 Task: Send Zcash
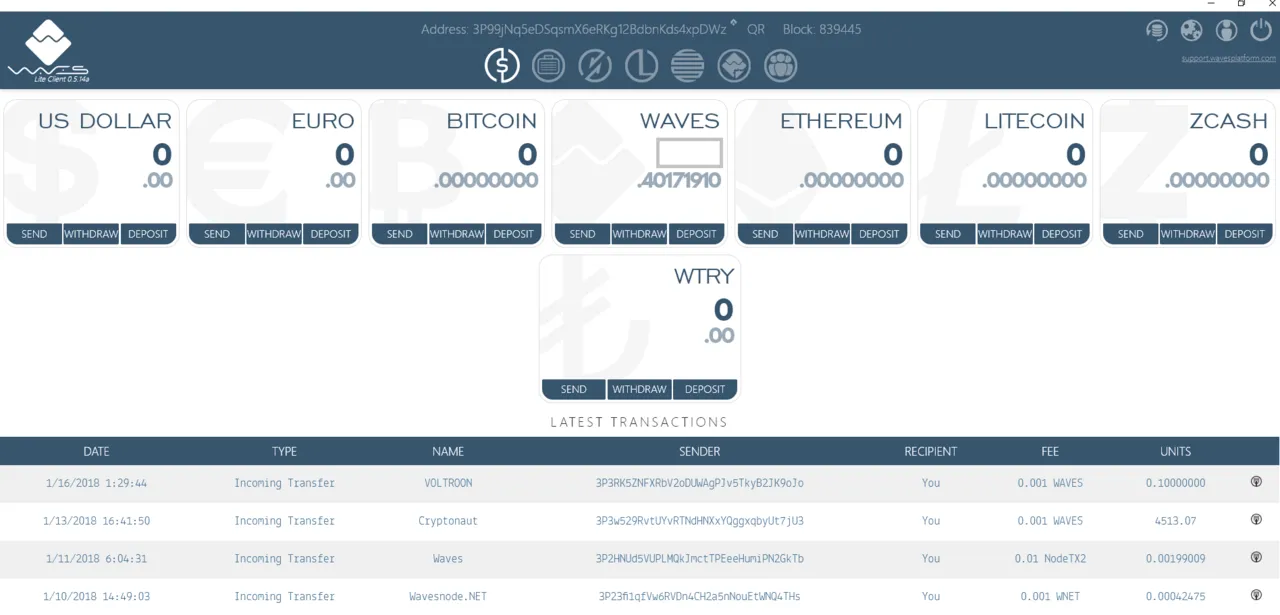tap(1131, 234)
